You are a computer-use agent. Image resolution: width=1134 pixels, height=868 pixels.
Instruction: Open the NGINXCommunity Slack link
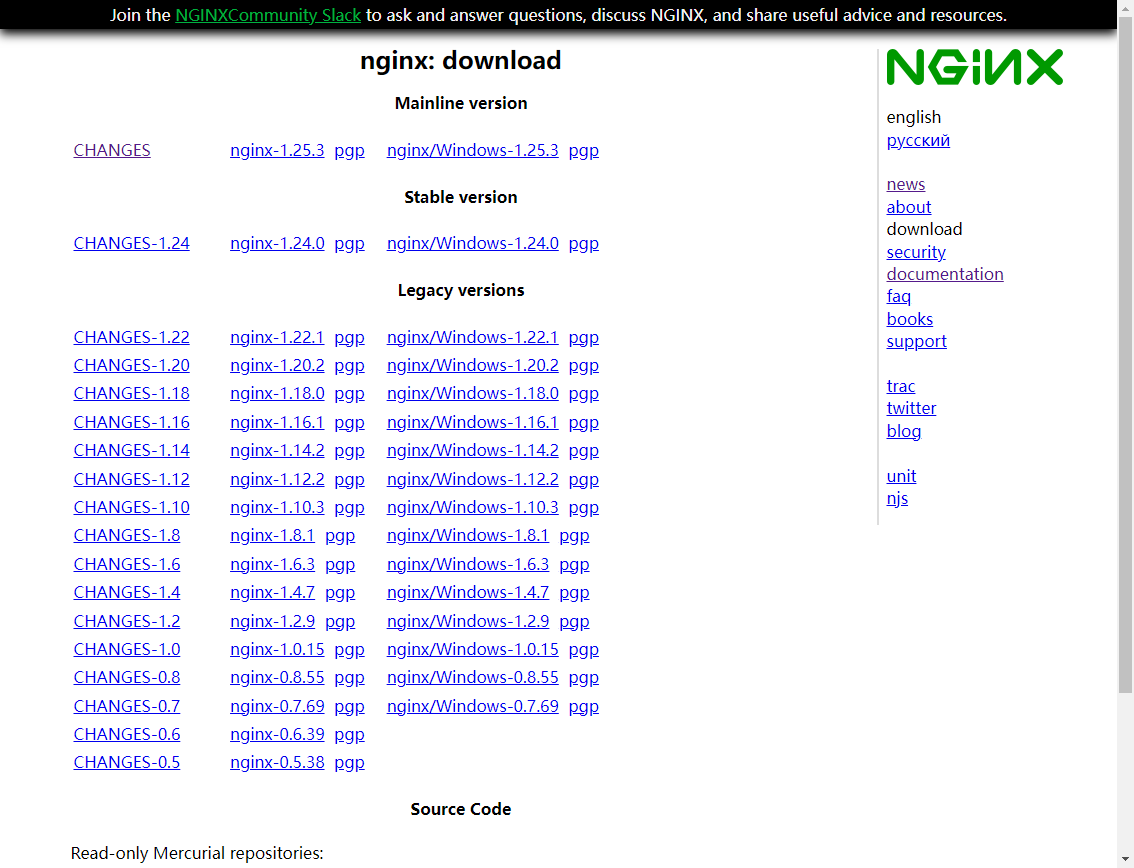pyautogui.click(x=268, y=15)
